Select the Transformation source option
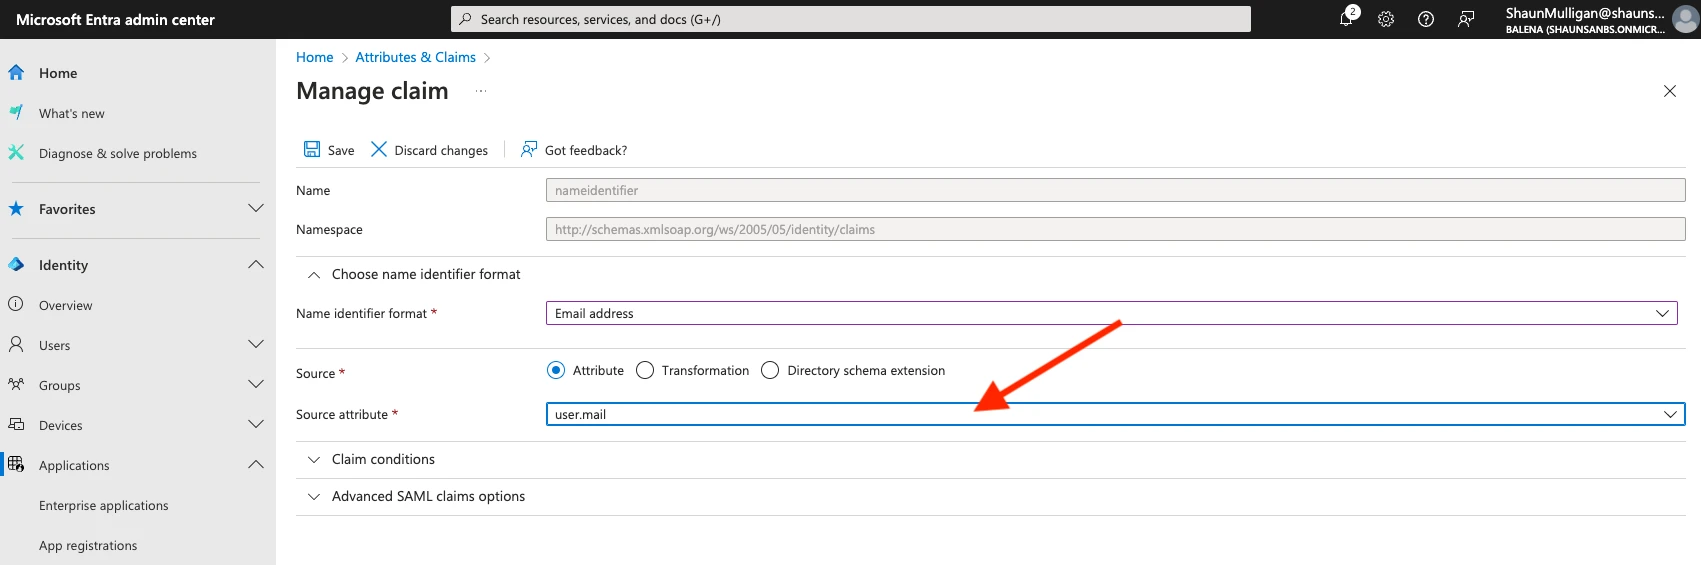Viewport: 1701px width, 565px height. pos(645,370)
